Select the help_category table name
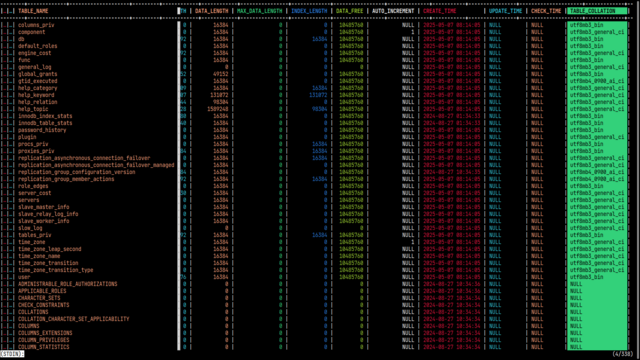Screen dimensions: 640x360 pyautogui.click(x=38, y=88)
